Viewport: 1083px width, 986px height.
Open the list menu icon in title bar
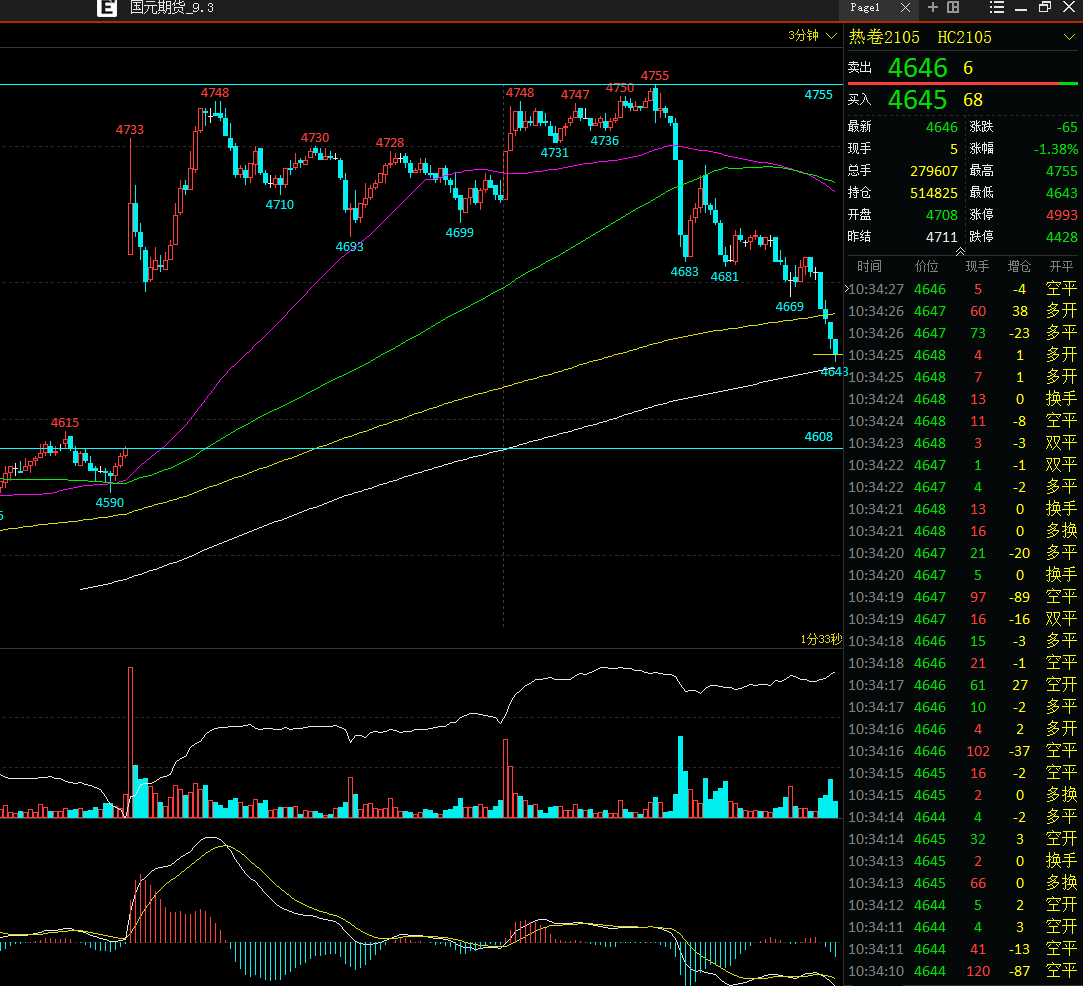(x=997, y=7)
